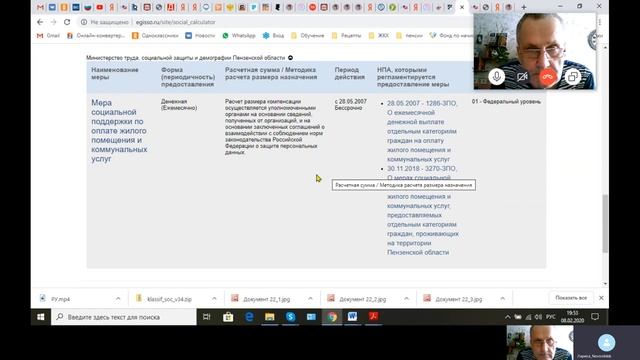The height and width of the screenshot is (360, 640).
Task: Open the WhatsApp bookmark
Action: click(239, 36)
